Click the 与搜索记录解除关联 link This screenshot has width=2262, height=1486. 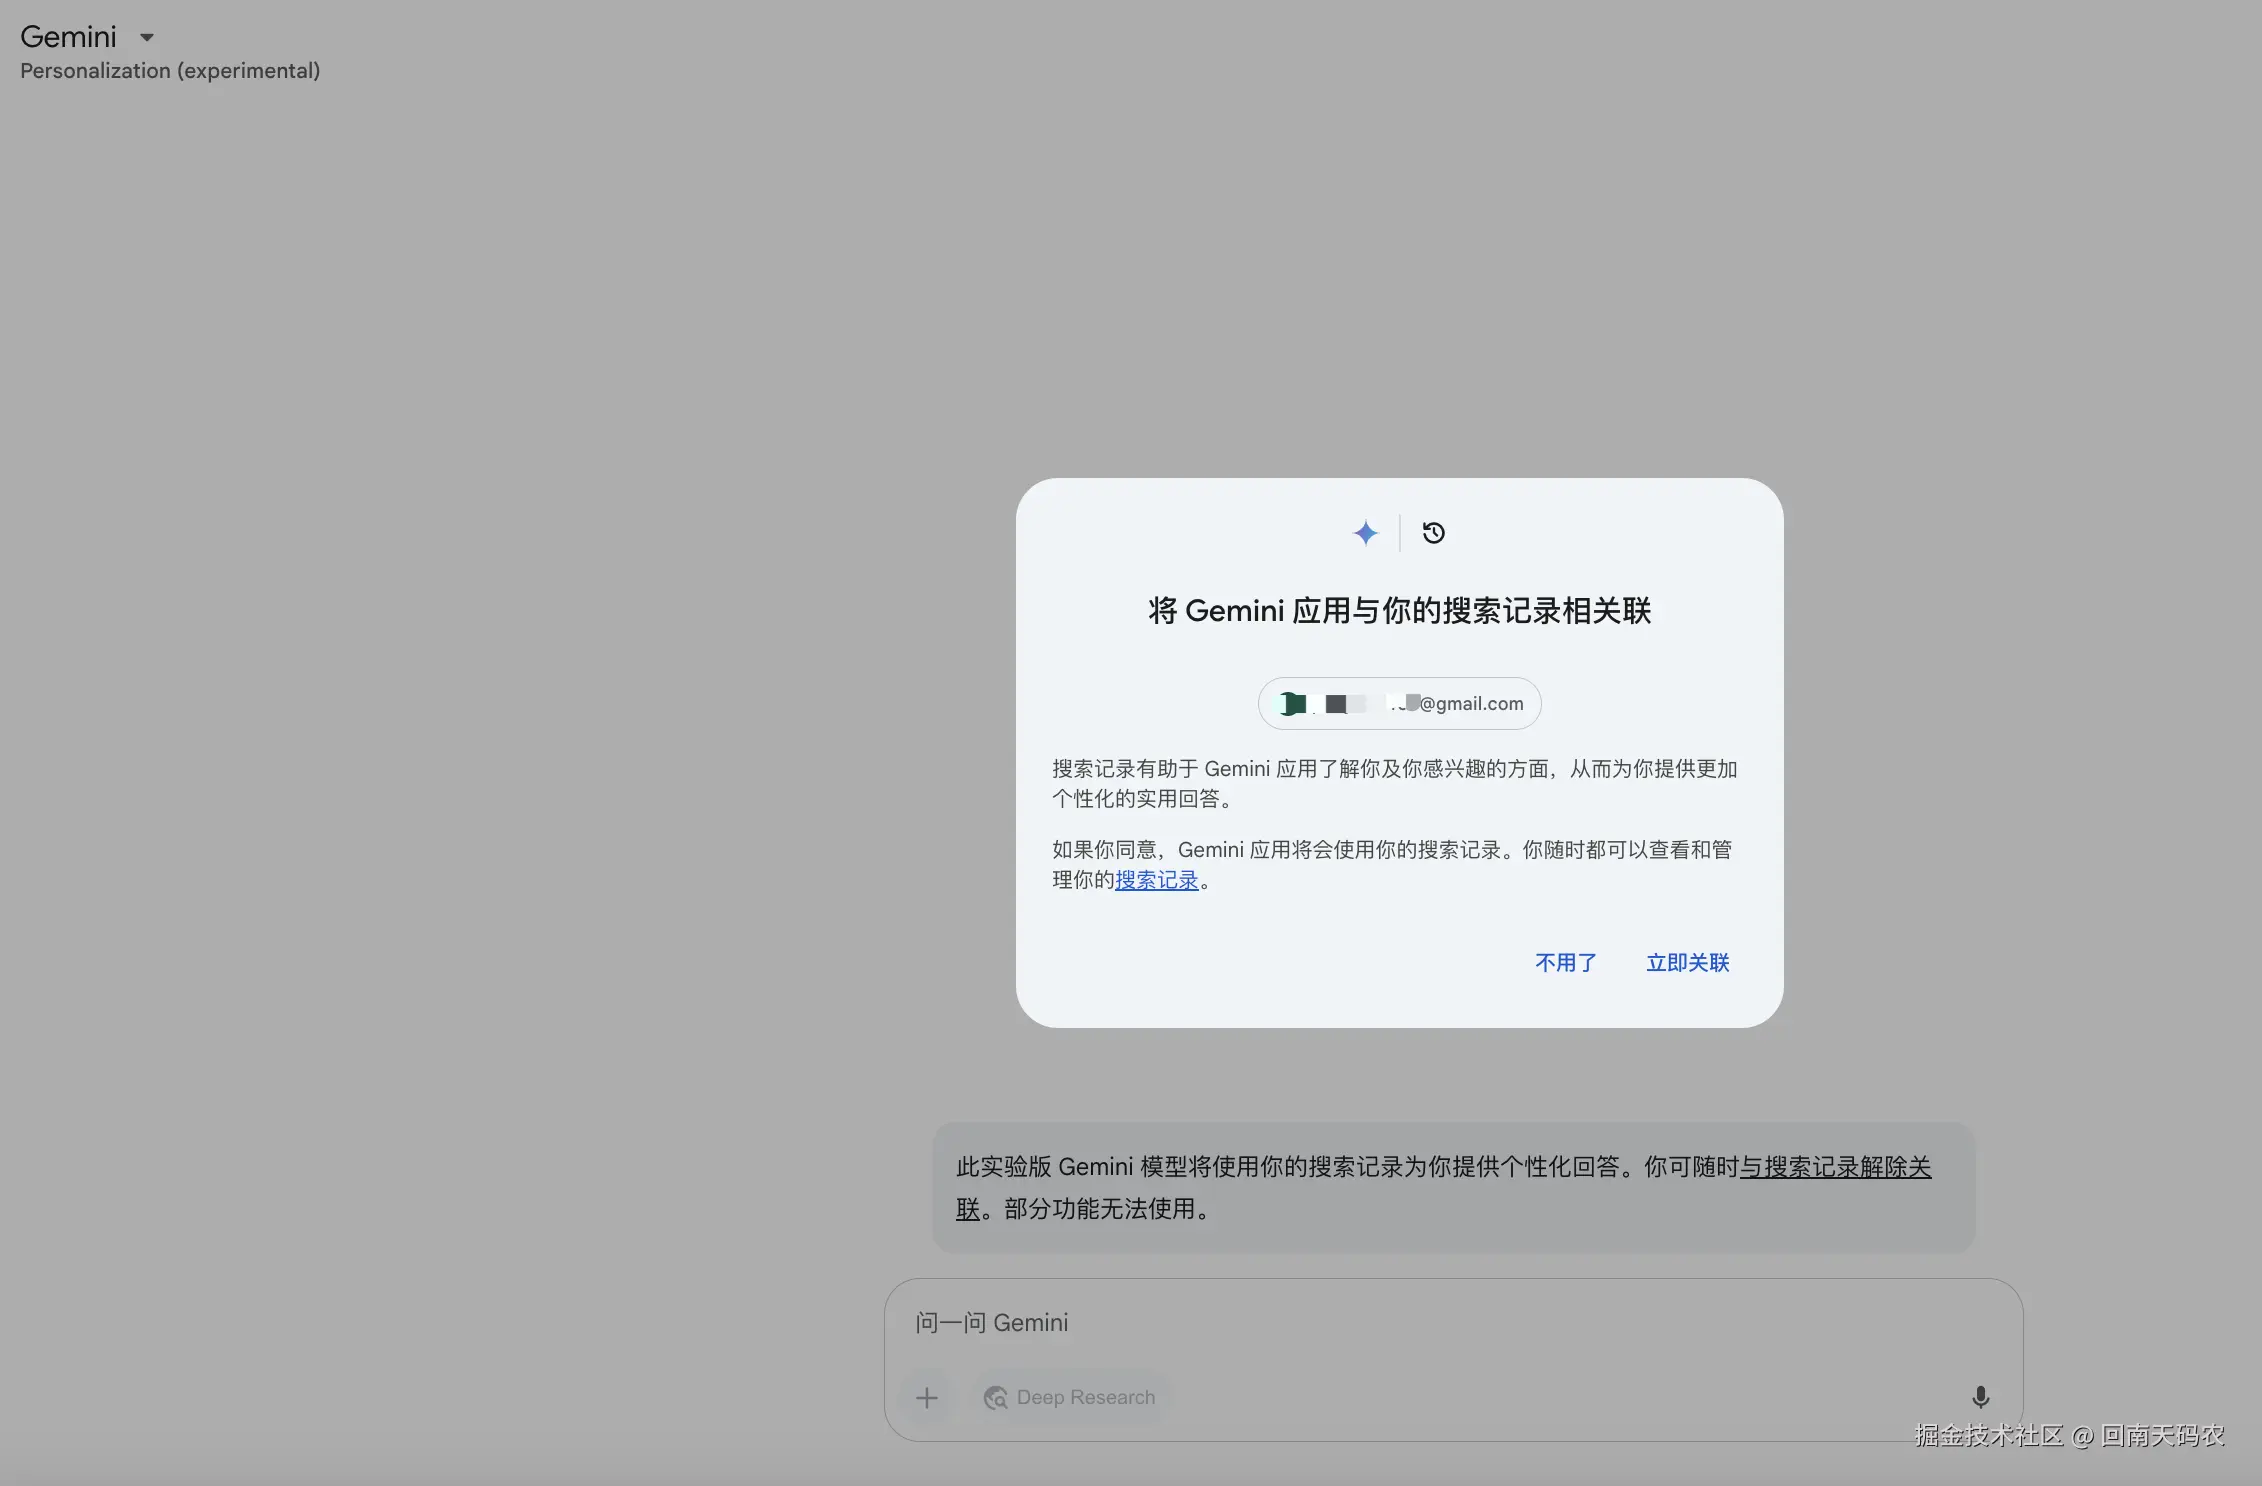pyautogui.click(x=1835, y=1167)
